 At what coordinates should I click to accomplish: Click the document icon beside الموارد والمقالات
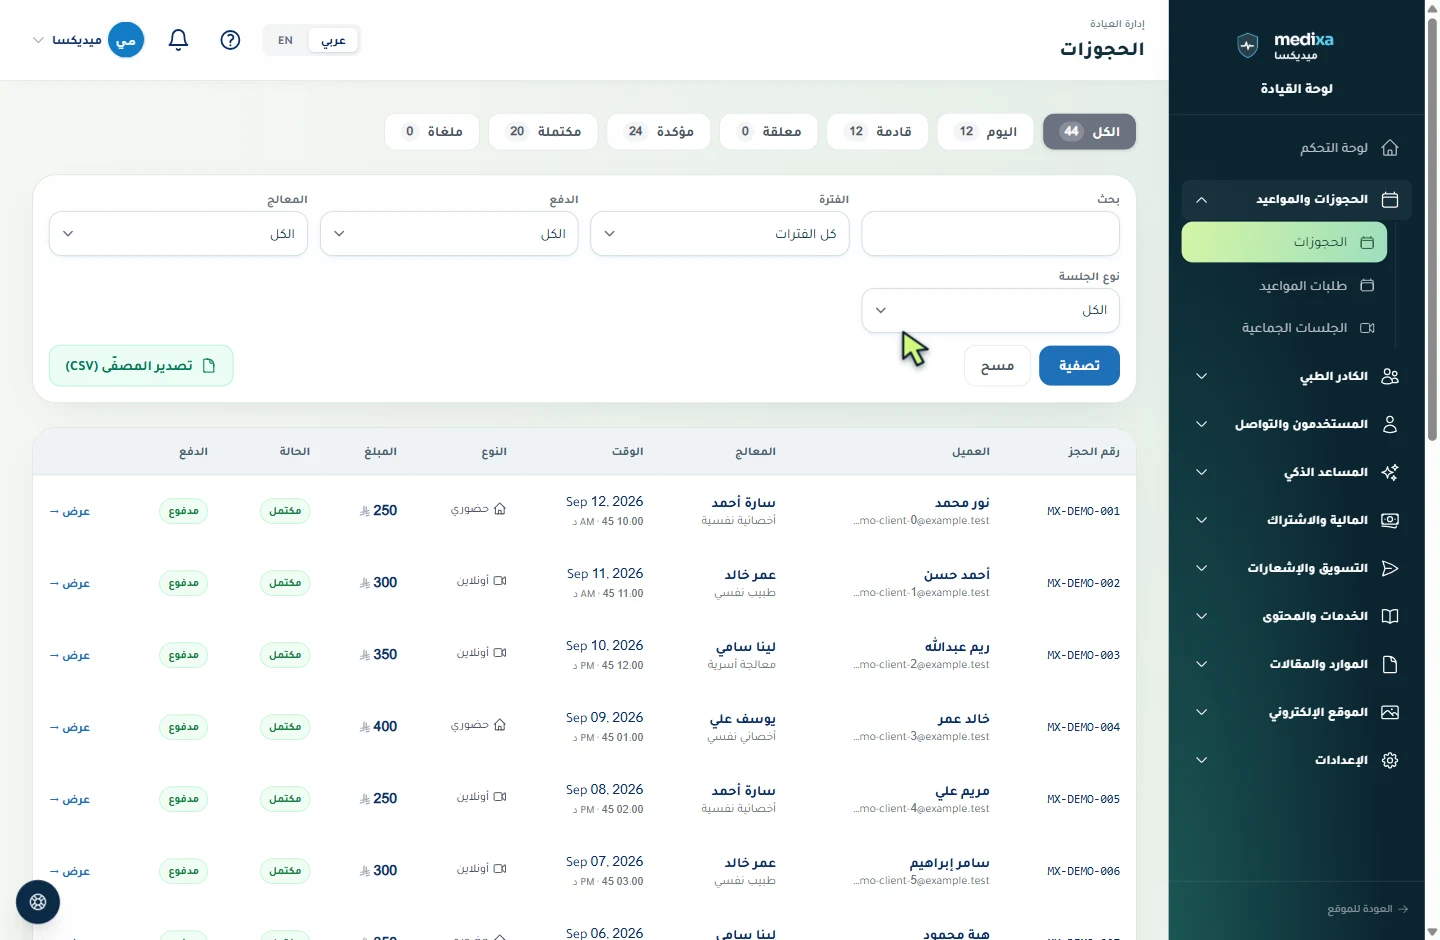[x=1390, y=664]
